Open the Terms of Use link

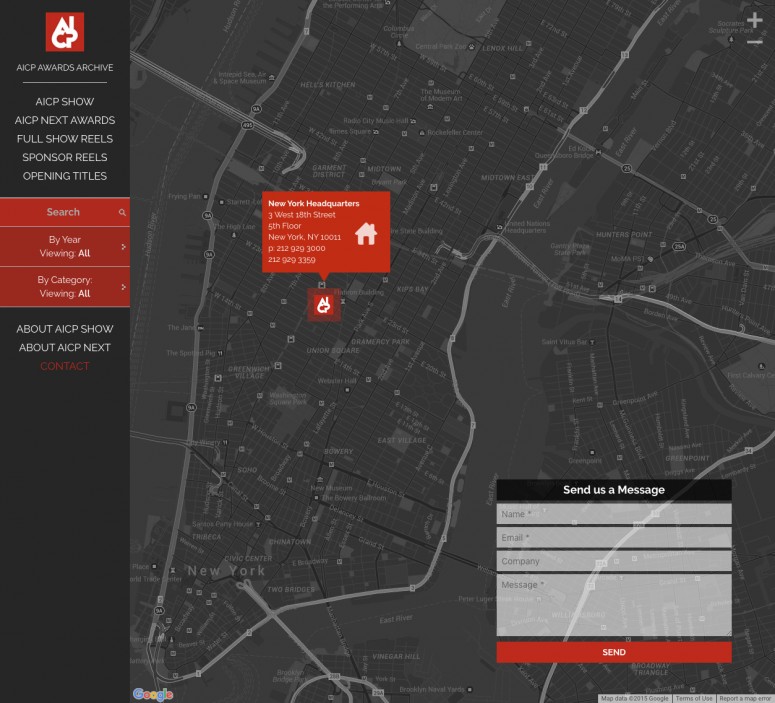point(693,699)
